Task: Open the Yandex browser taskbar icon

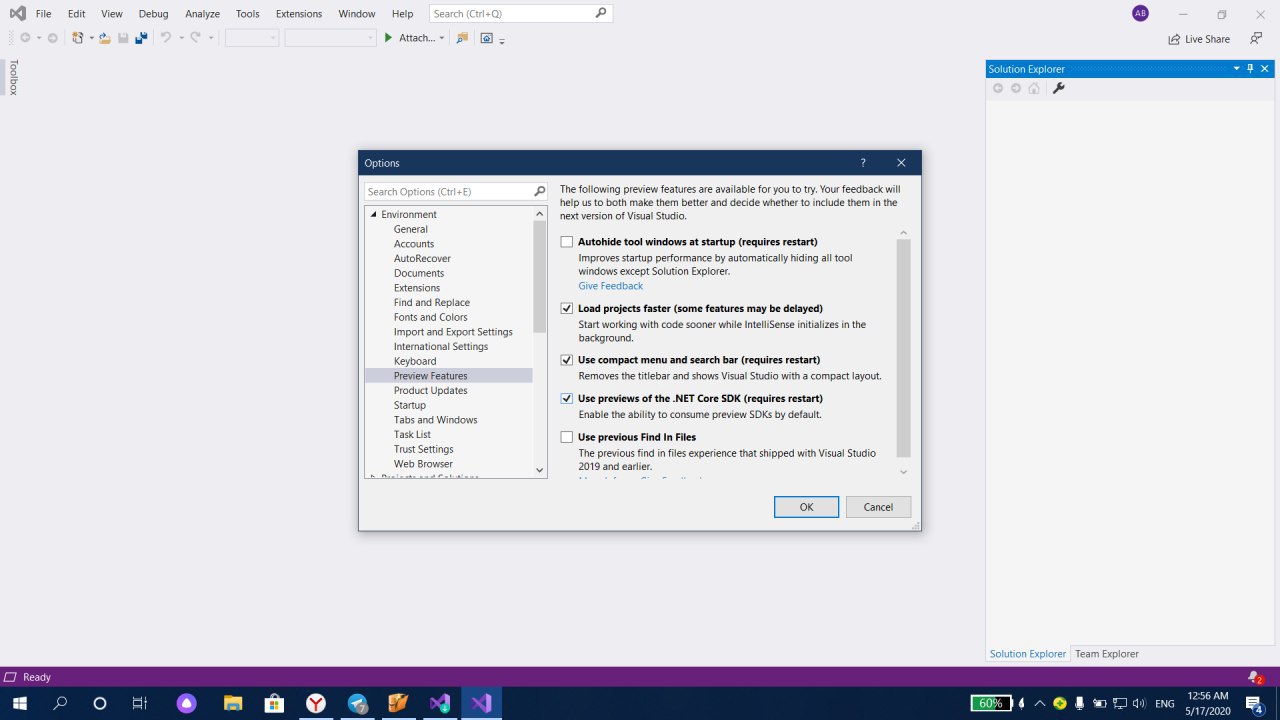Action: (316, 703)
